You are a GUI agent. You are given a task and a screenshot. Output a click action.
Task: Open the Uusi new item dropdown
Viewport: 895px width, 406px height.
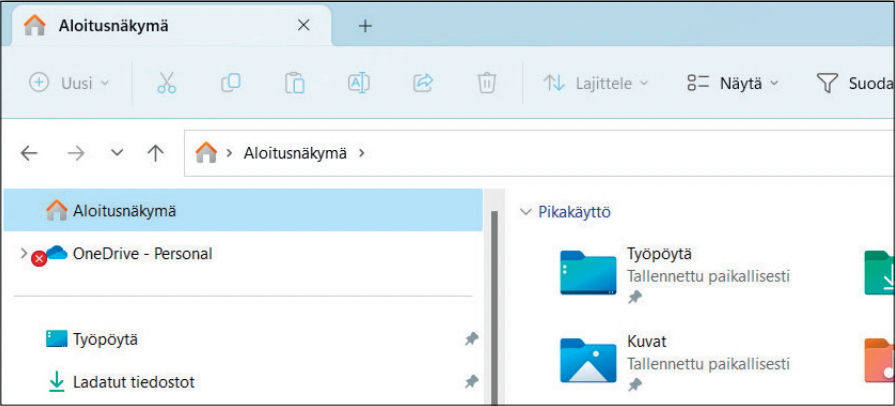point(69,84)
